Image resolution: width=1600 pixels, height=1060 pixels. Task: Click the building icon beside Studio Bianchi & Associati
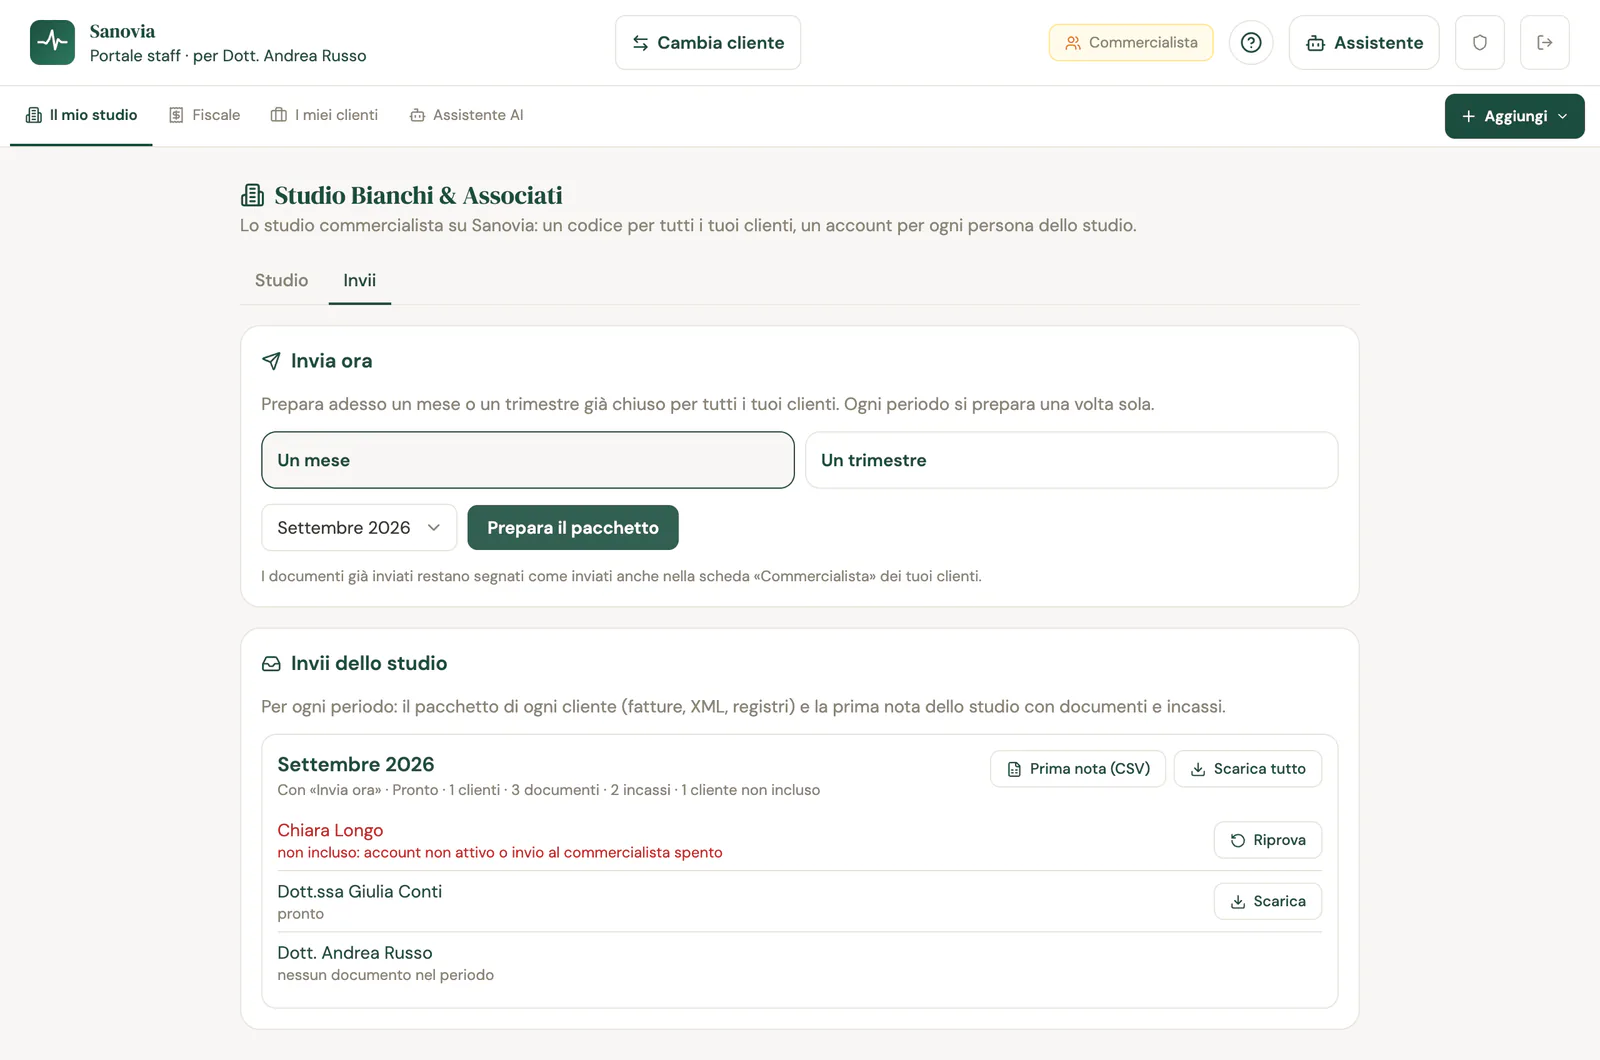253,195
